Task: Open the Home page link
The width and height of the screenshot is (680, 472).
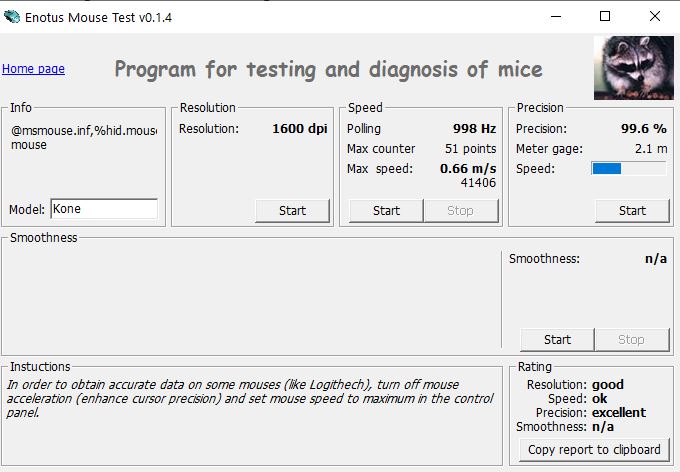Action: [x=33, y=69]
